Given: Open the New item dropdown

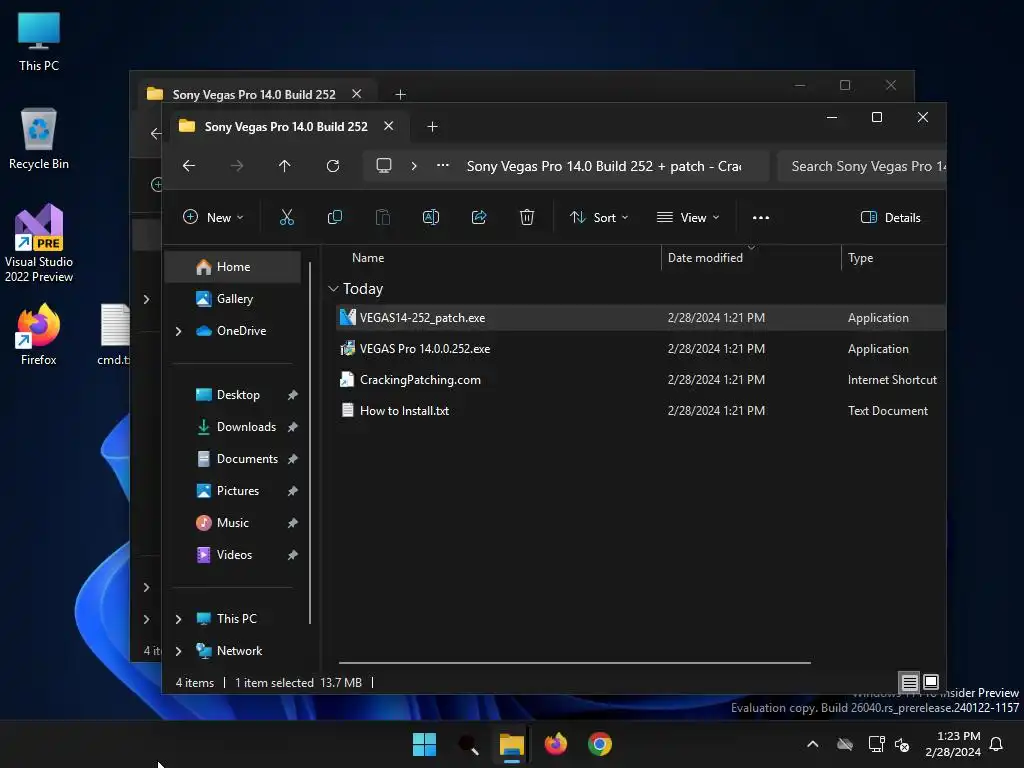Looking at the screenshot, I should [214, 217].
